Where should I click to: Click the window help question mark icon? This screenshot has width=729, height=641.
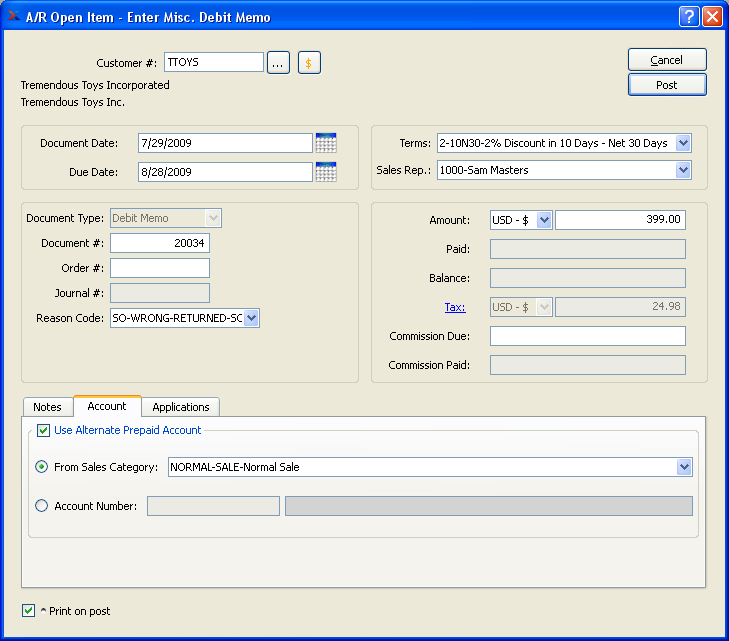[689, 17]
